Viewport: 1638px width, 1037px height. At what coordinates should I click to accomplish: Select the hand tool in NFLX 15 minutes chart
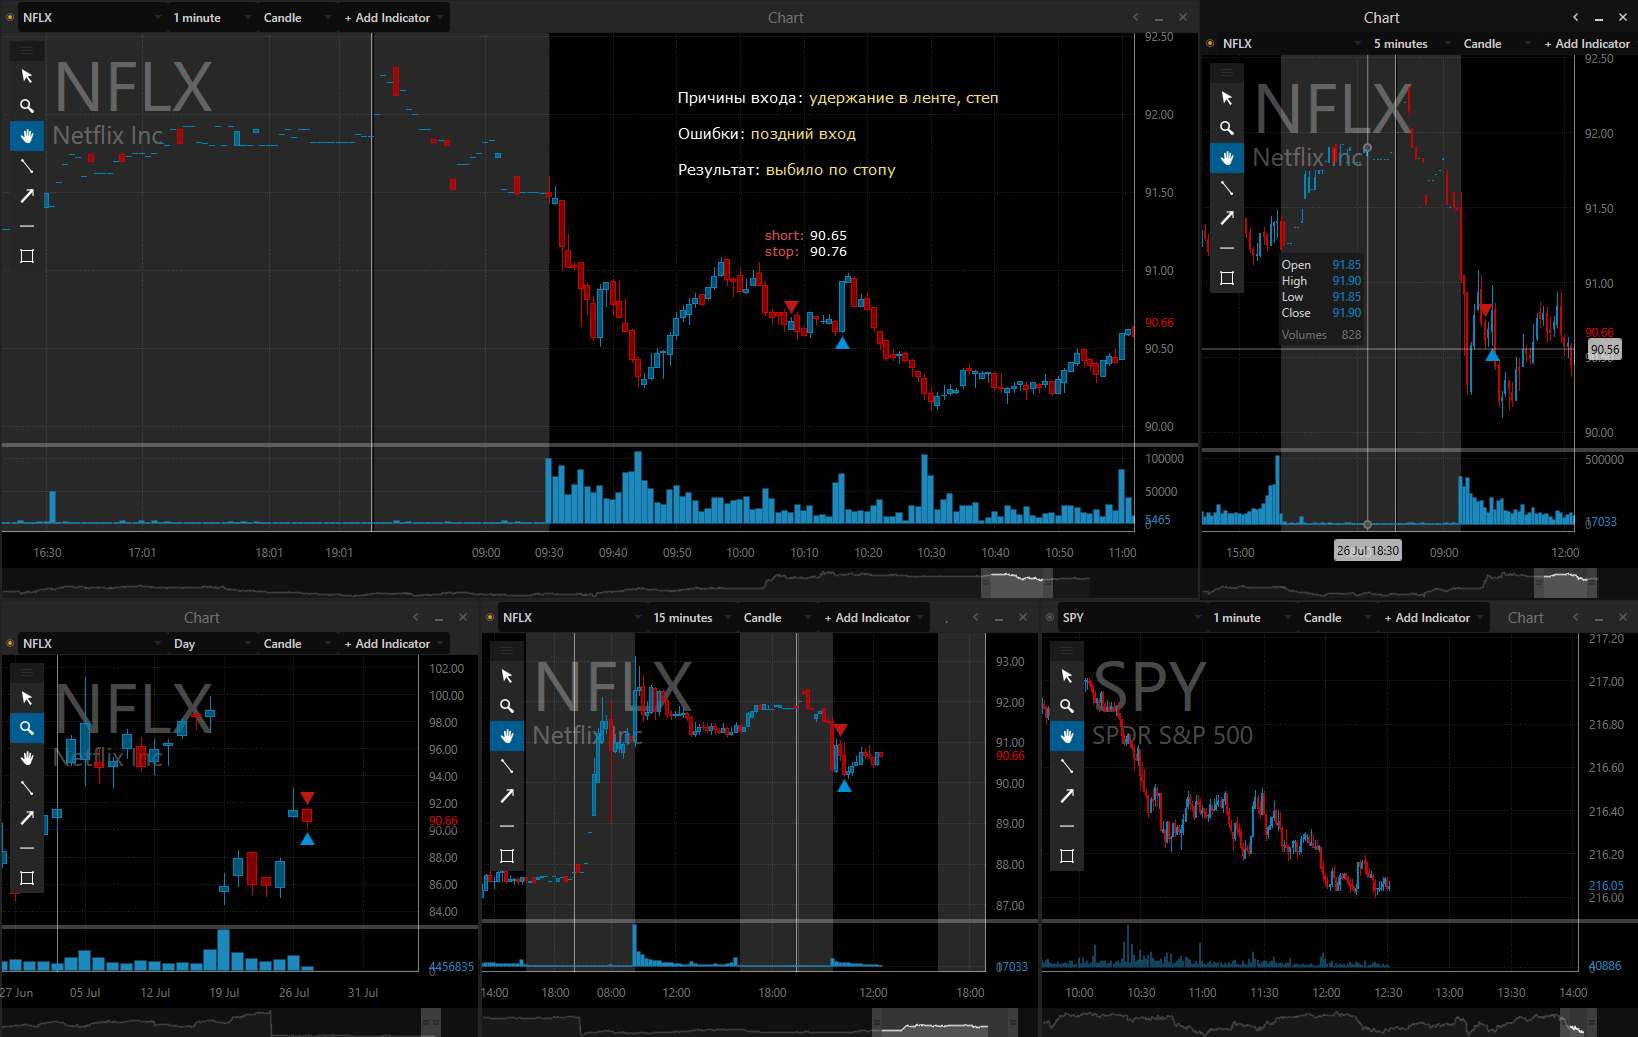(x=507, y=736)
